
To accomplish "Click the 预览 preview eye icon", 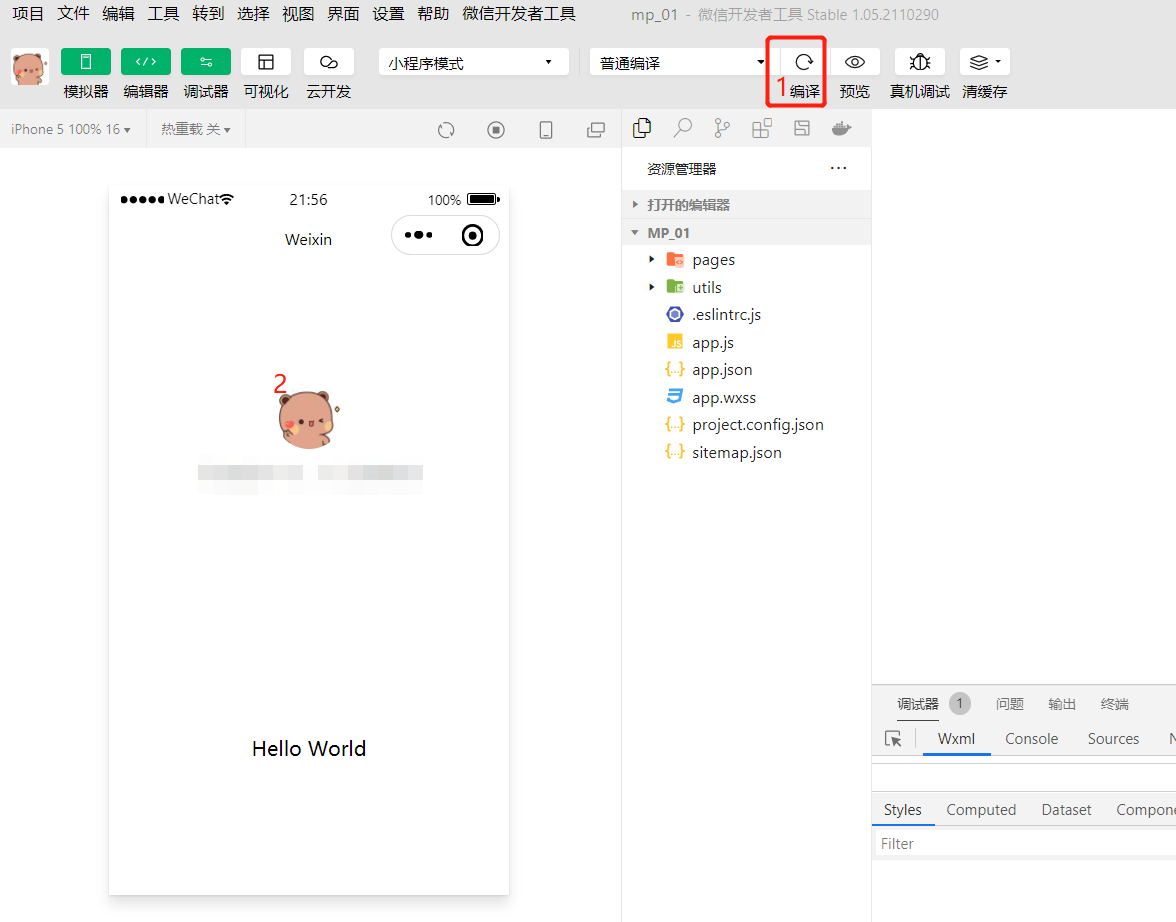I will [x=854, y=62].
